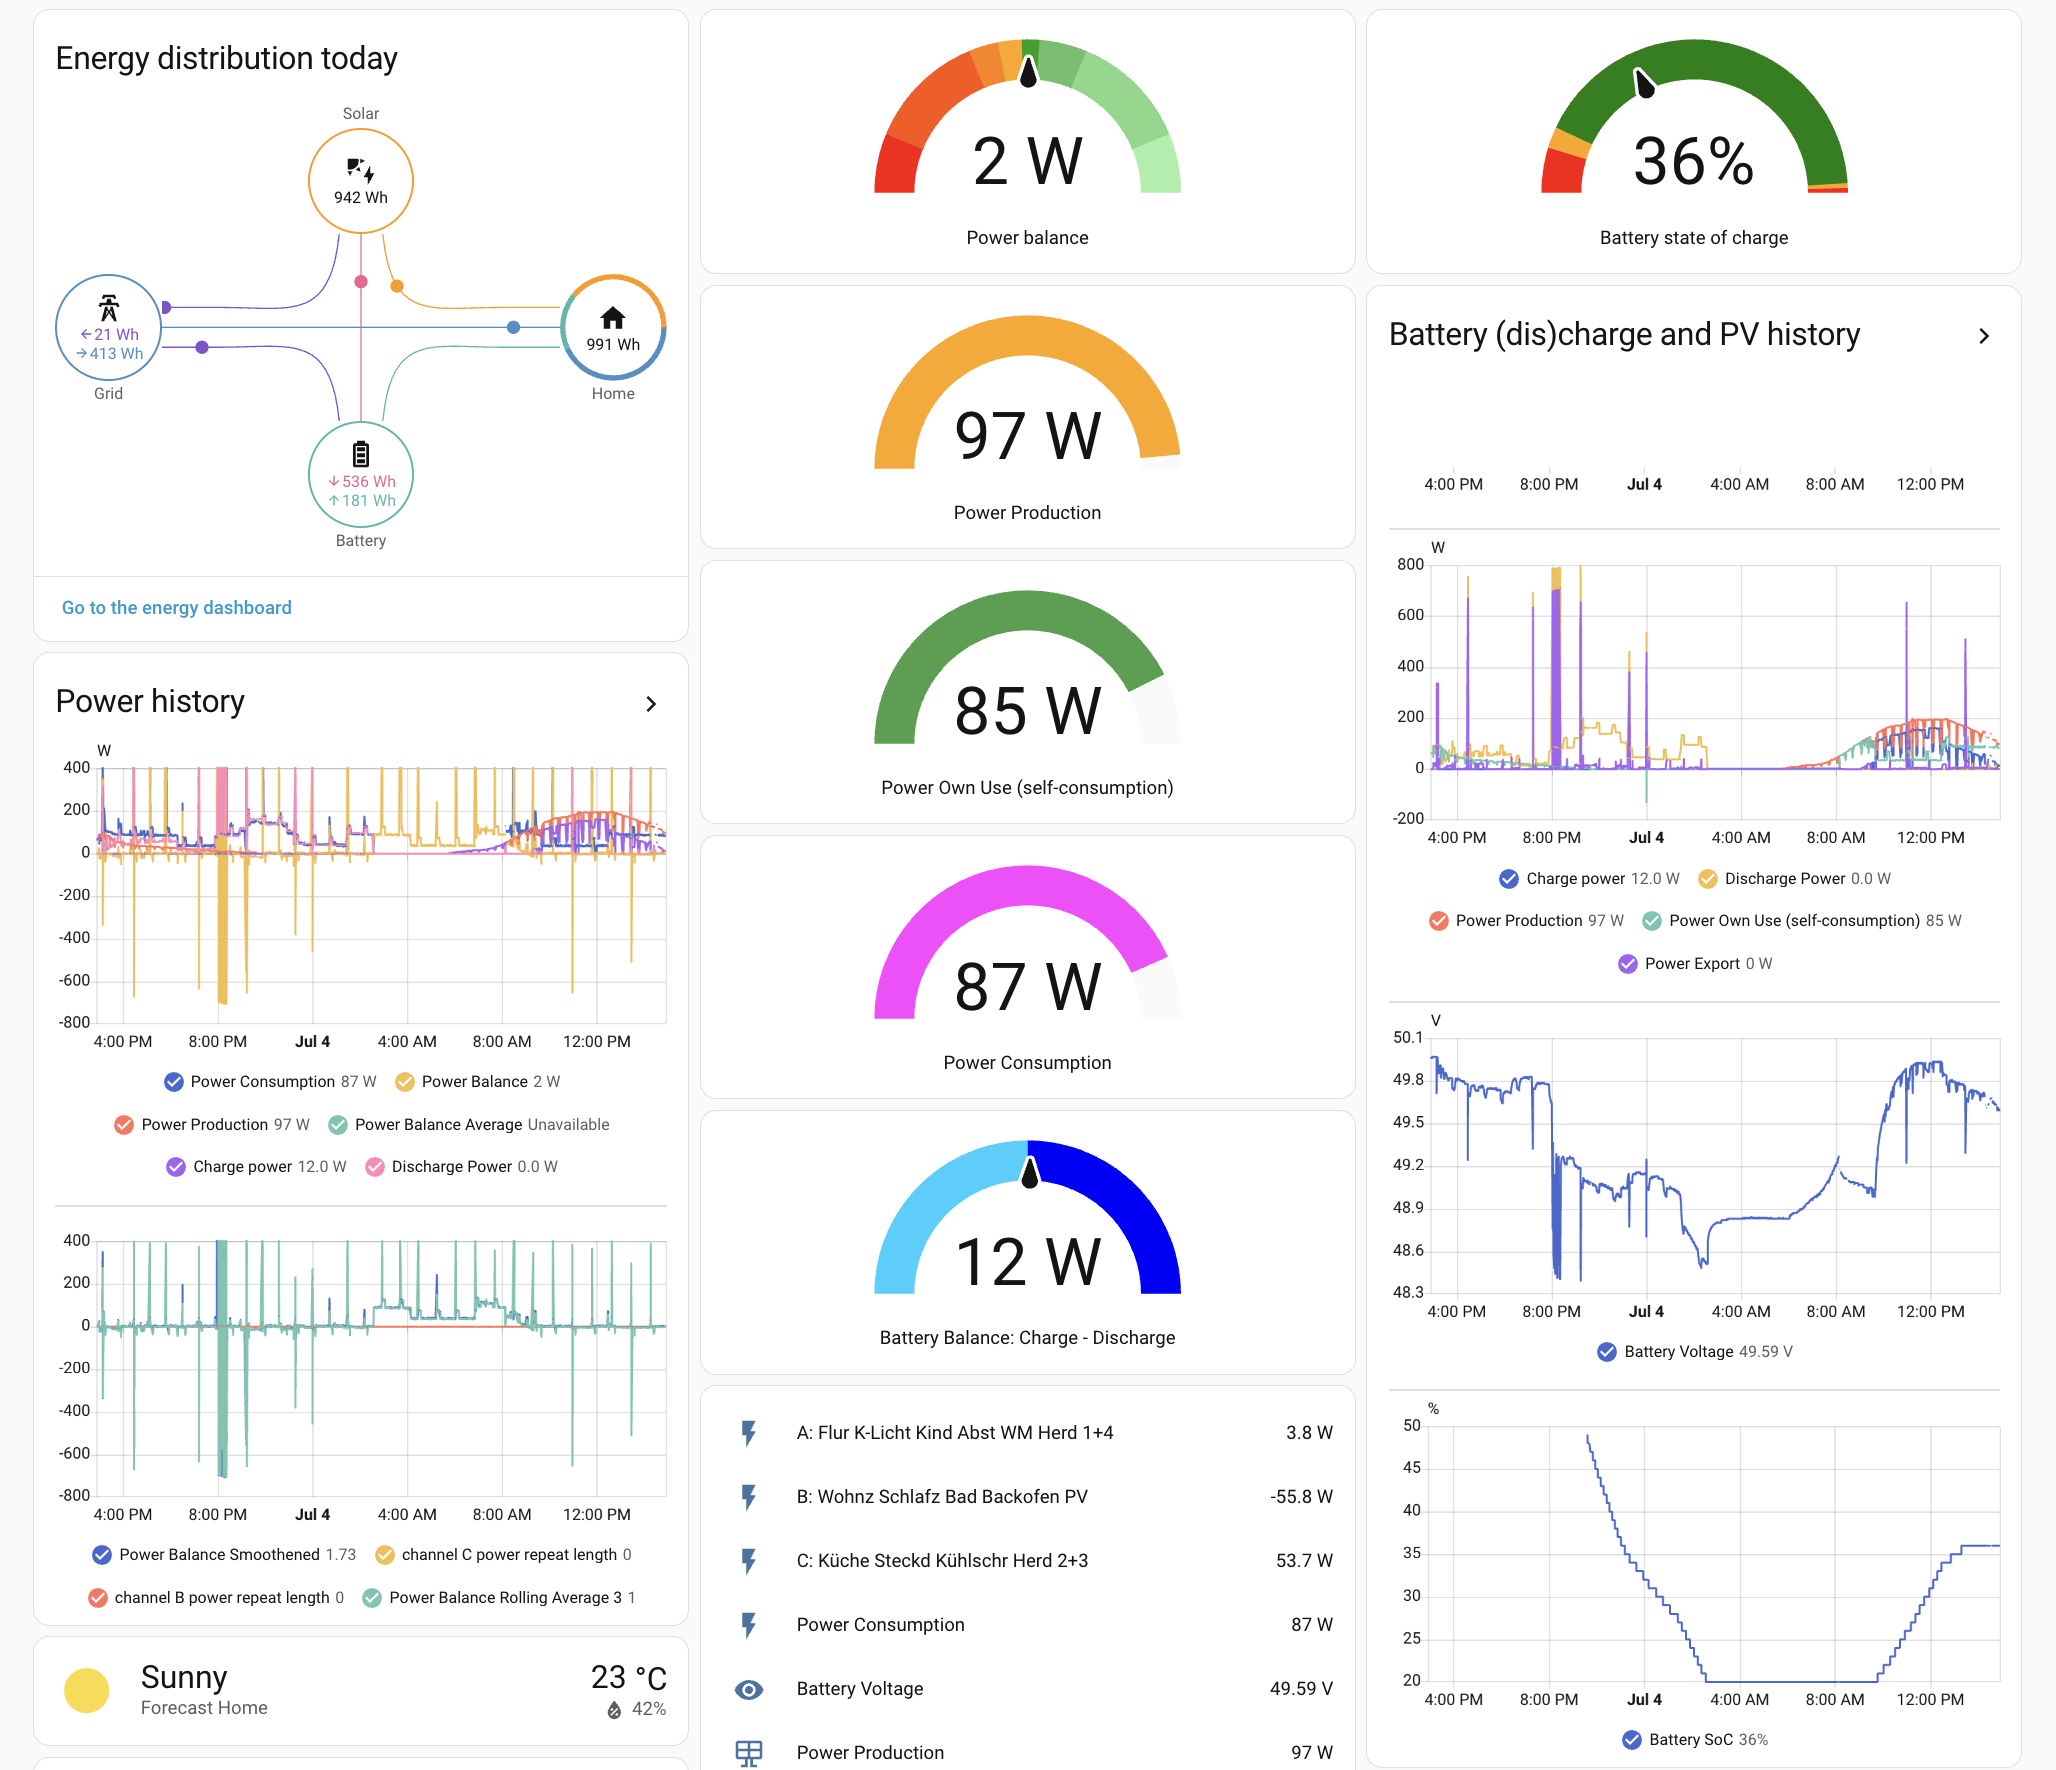
Task: Toggle Discharge Power 0.0 W legend in Power history
Action: (x=461, y=1167)
